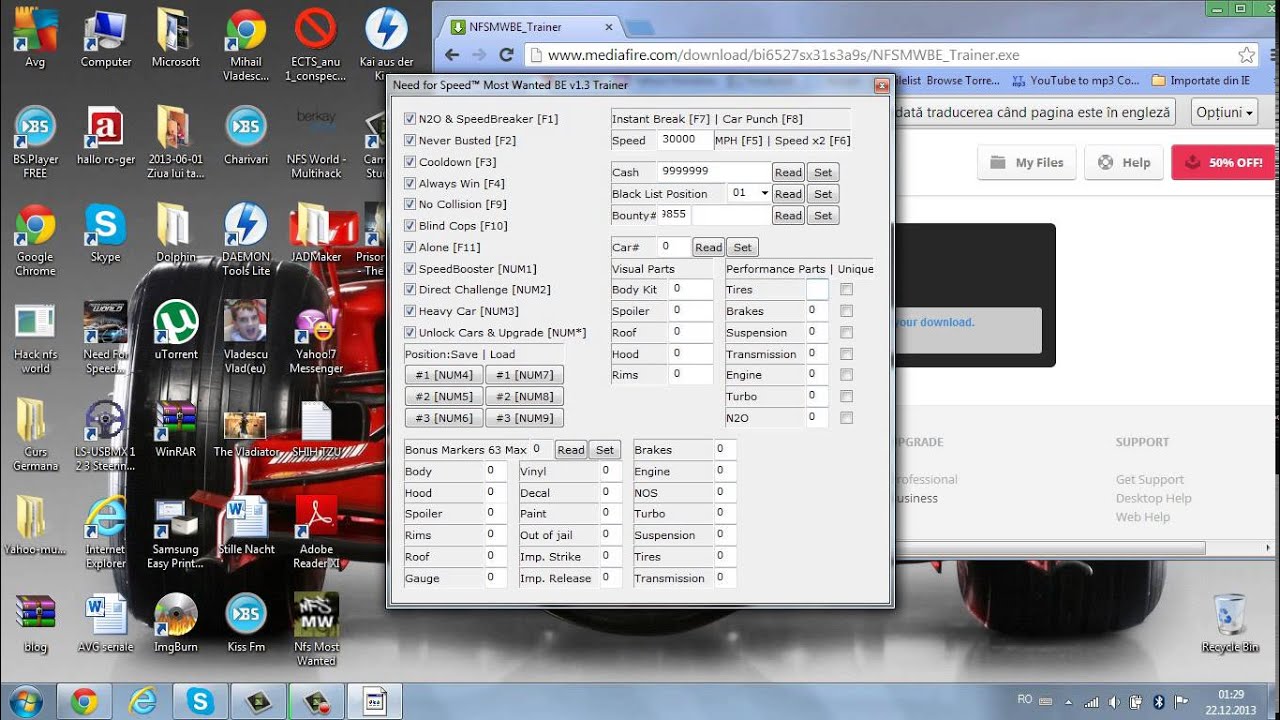Viewport: 1280px width, 720px height.
Task: Open Skype from the taskbar
Action: pyautogui.click(x=200, y=701)
